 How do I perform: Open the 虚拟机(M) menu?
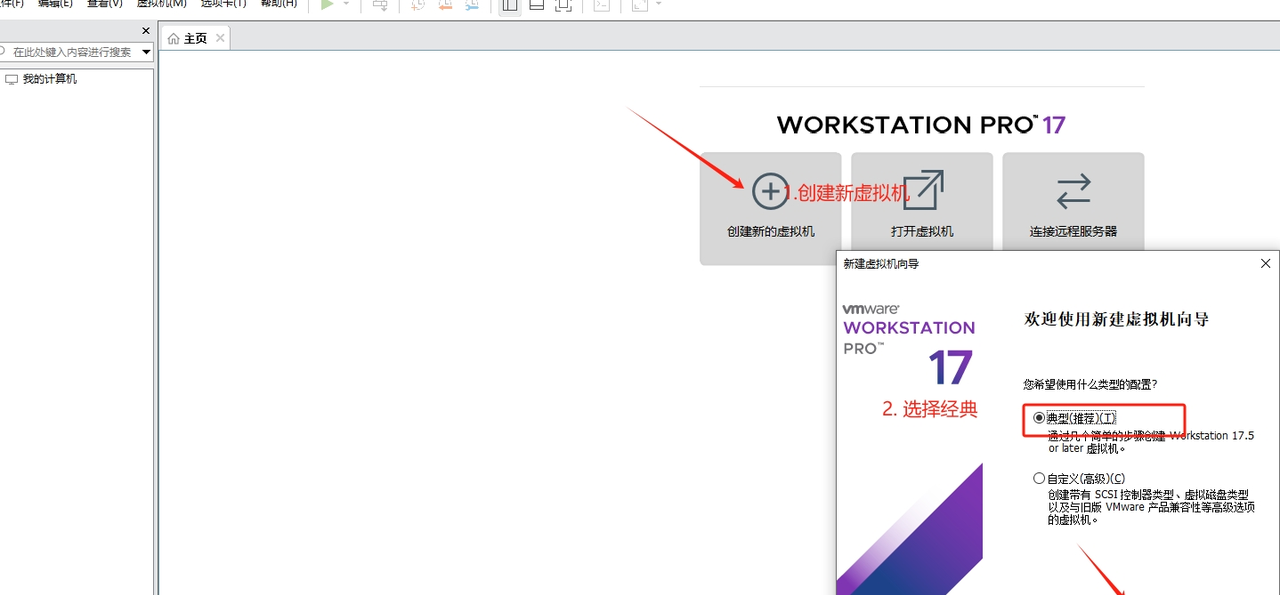tap(161, 4)
